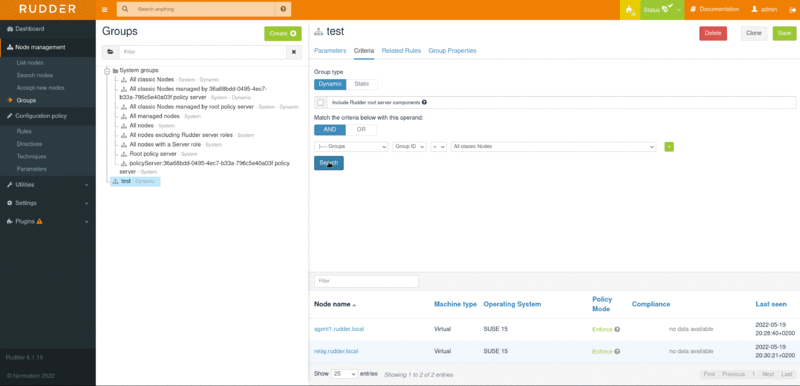This screenshot has width=800, height=386.
Task: Click the Plugins warning triangle icon
Action: pyautogui.click(x=40, y=222)
